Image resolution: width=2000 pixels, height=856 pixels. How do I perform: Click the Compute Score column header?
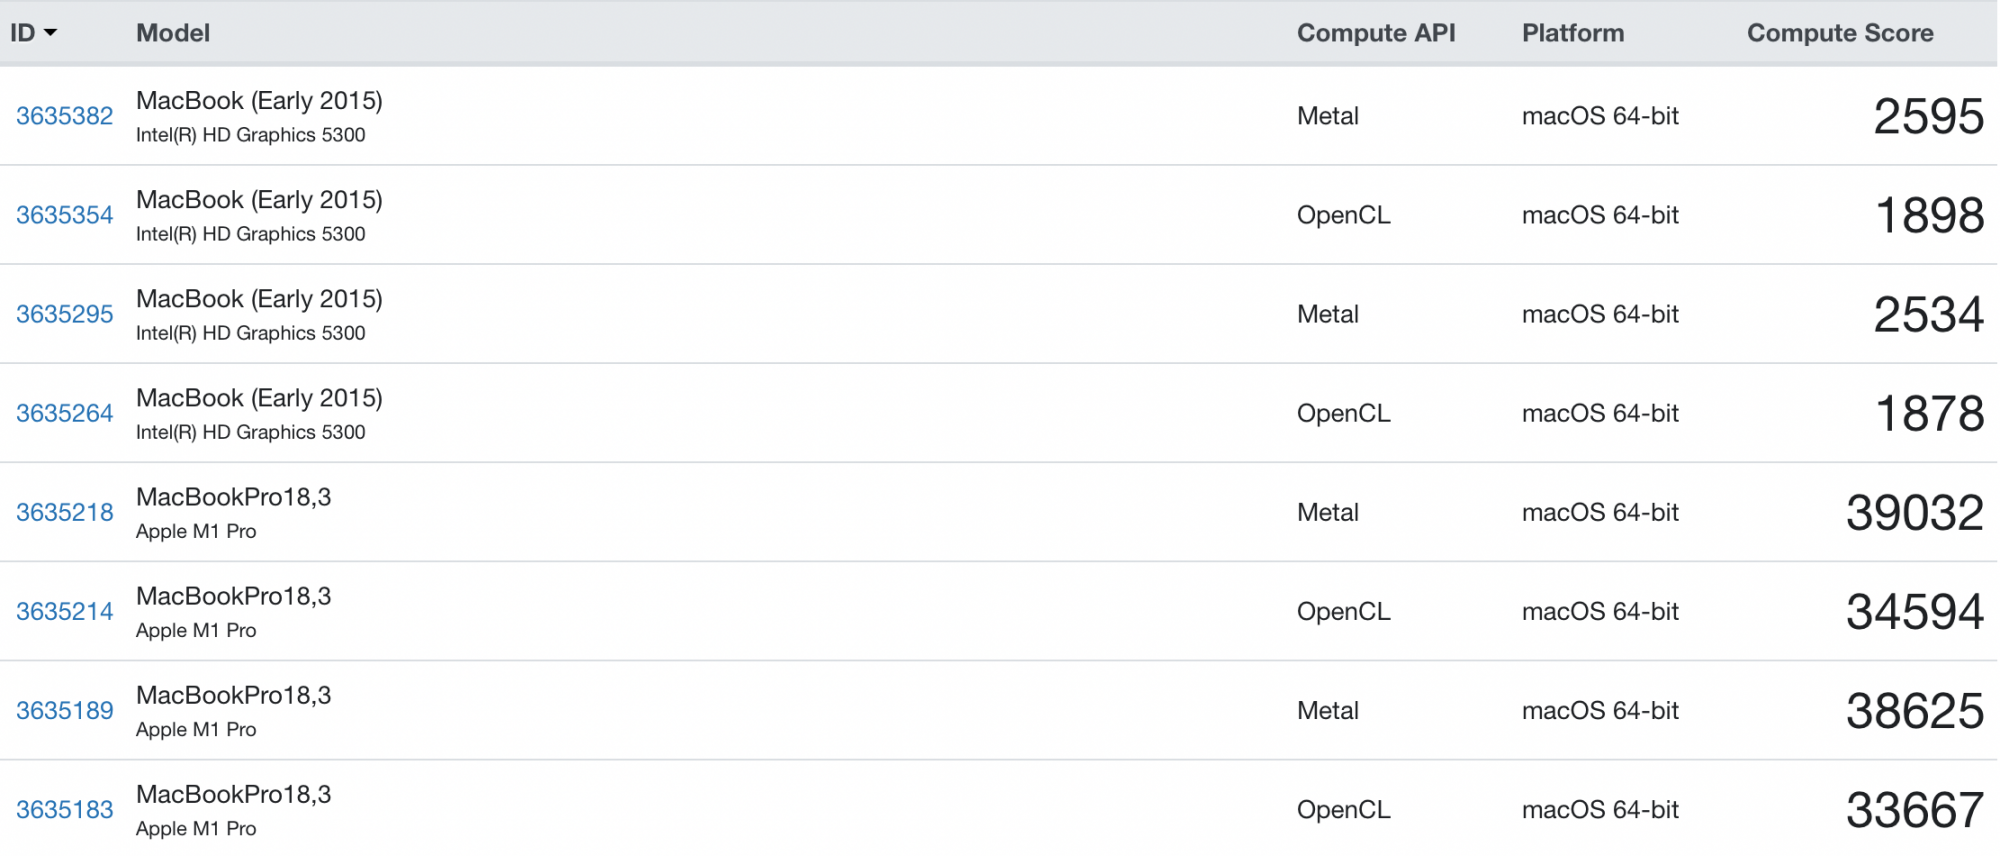[1840, 33]
